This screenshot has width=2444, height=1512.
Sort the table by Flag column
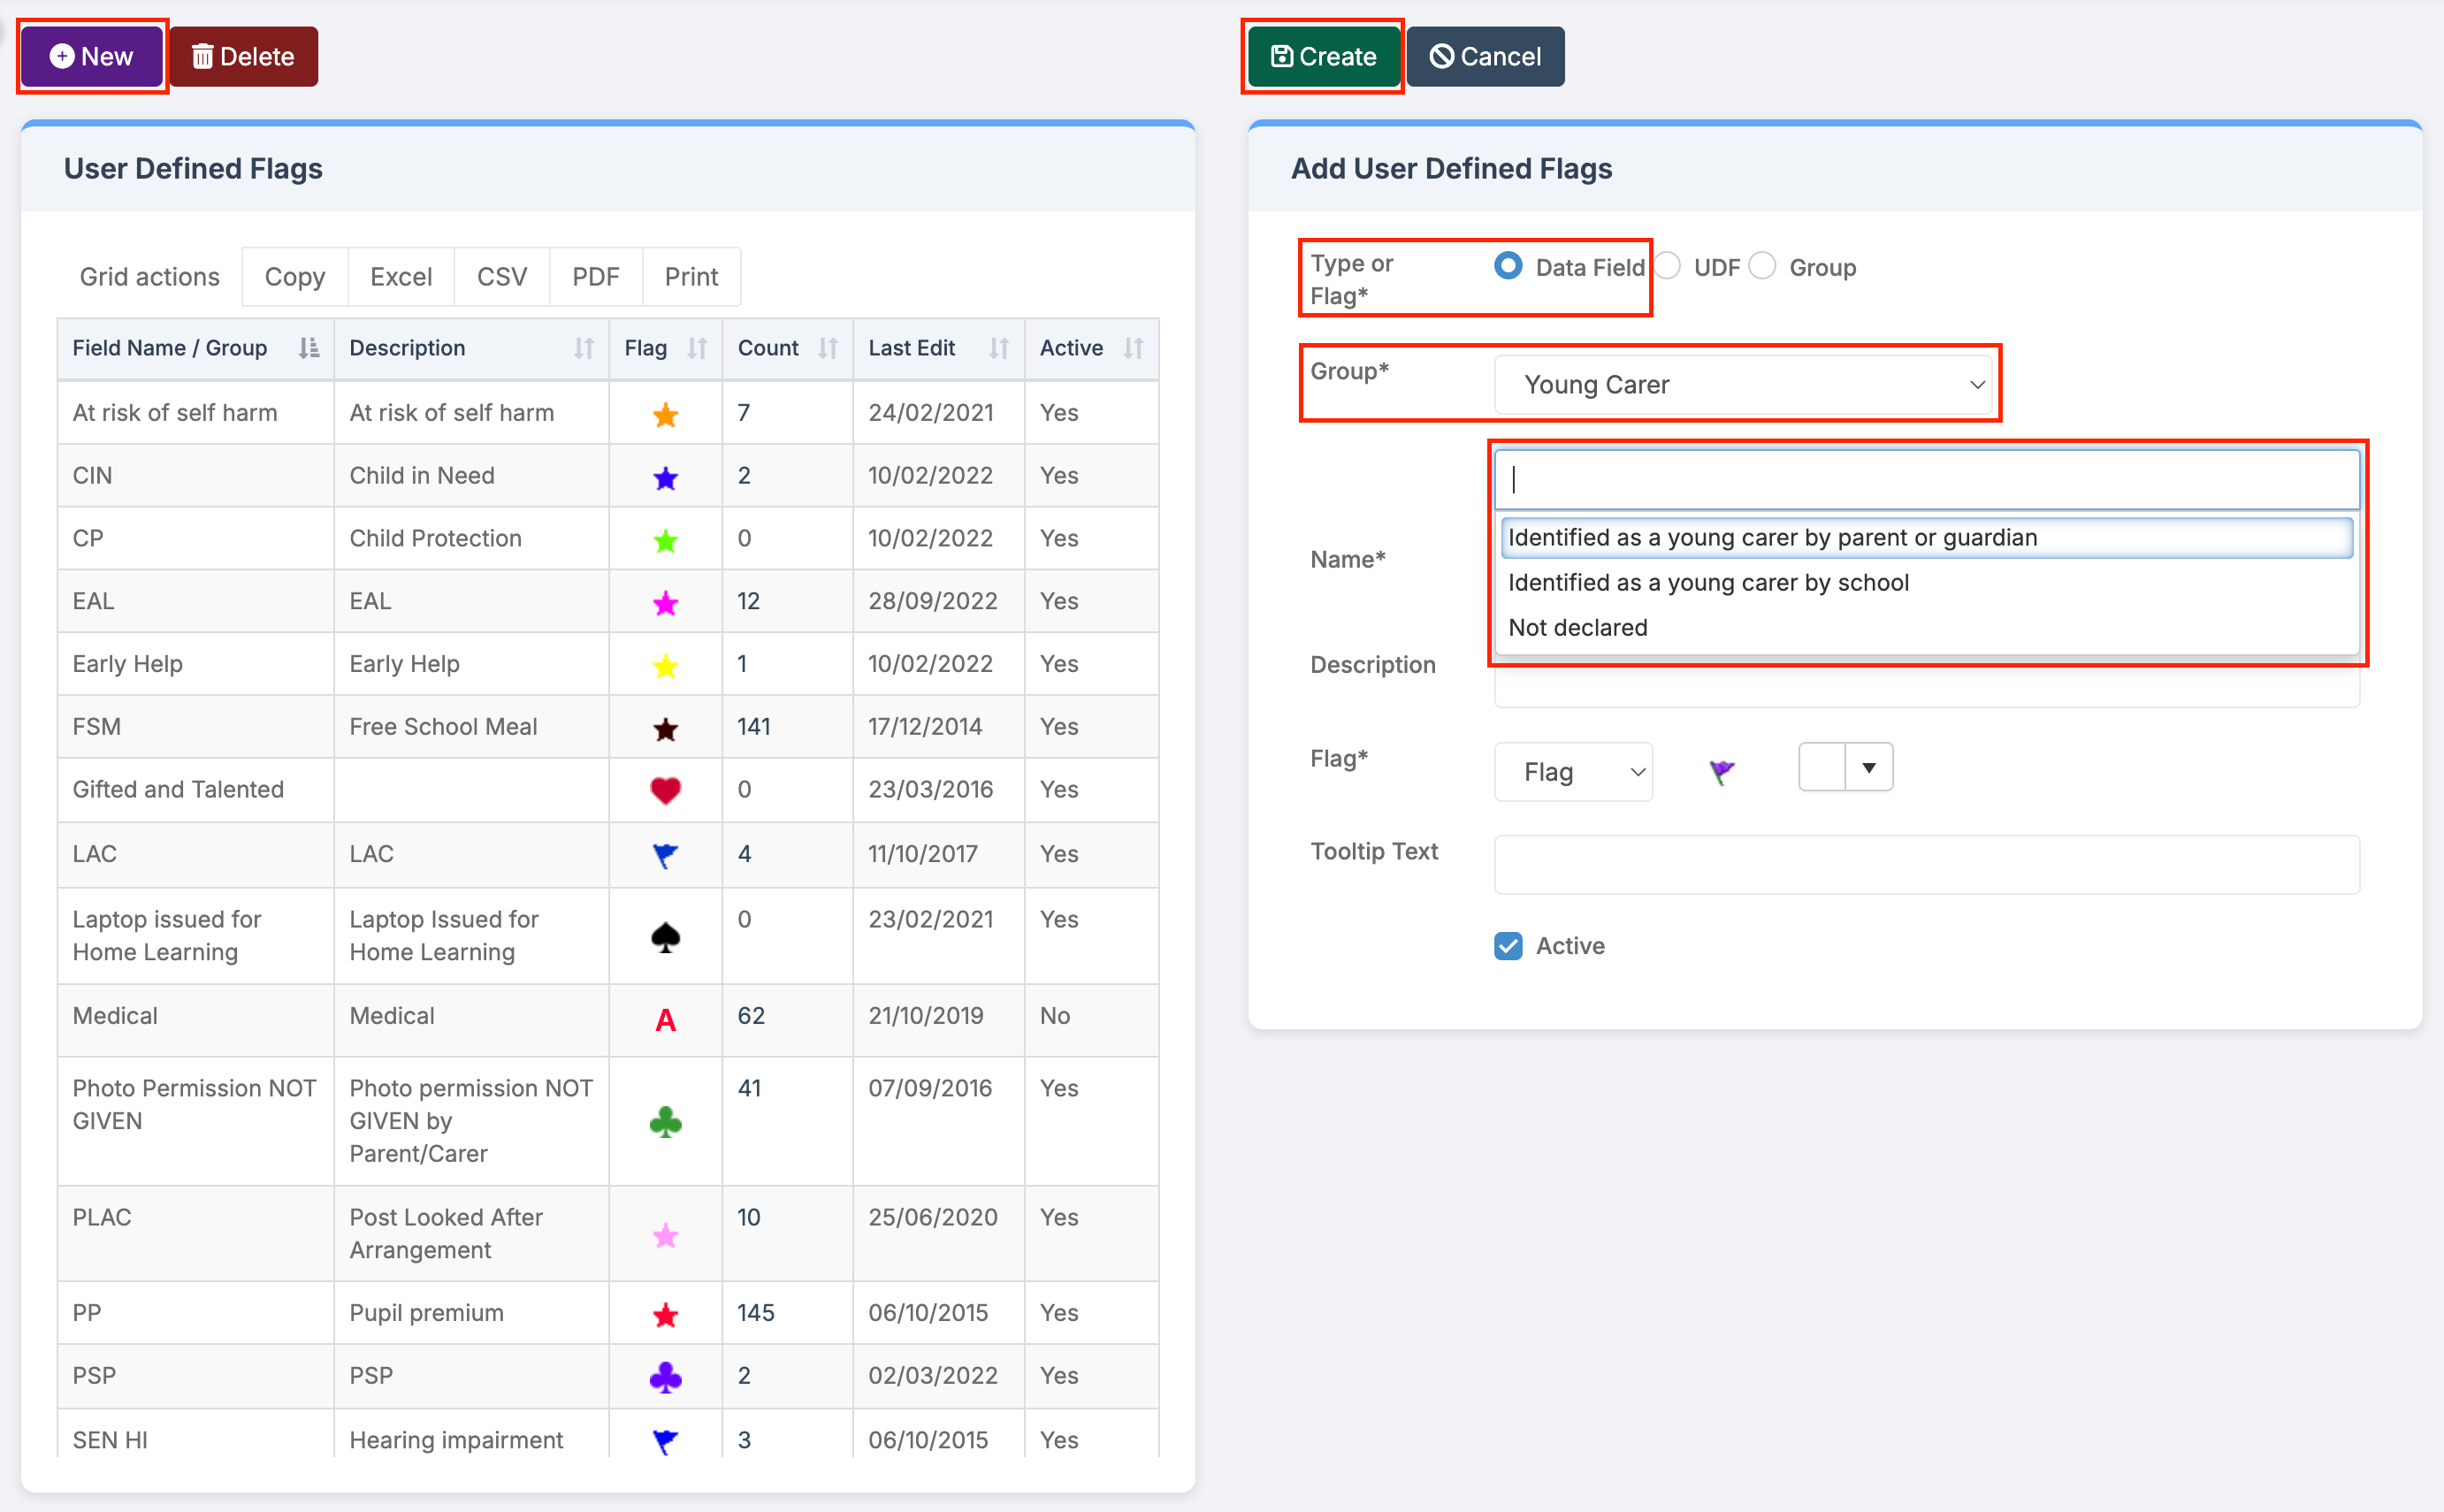point(666,348)
